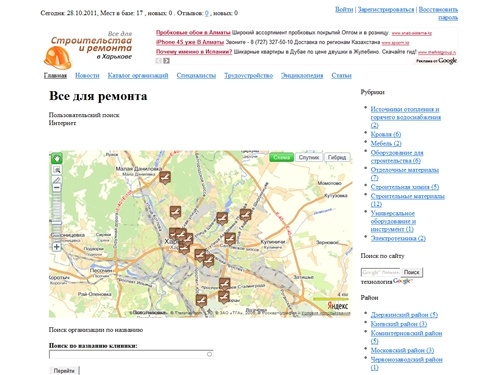Viewport: 500px width, 375px height.
Task: Open rubric Мебель (2)
Action: coord(386,144)
